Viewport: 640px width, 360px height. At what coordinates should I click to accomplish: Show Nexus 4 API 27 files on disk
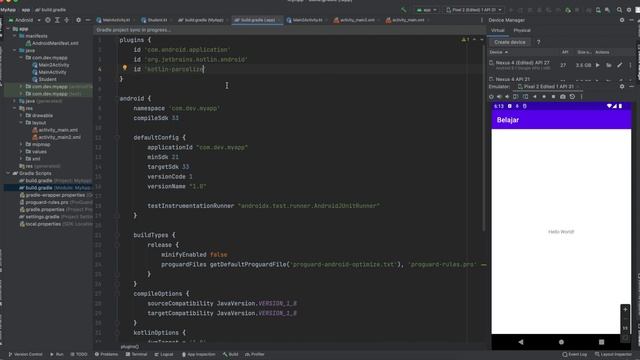click(608, 65)
